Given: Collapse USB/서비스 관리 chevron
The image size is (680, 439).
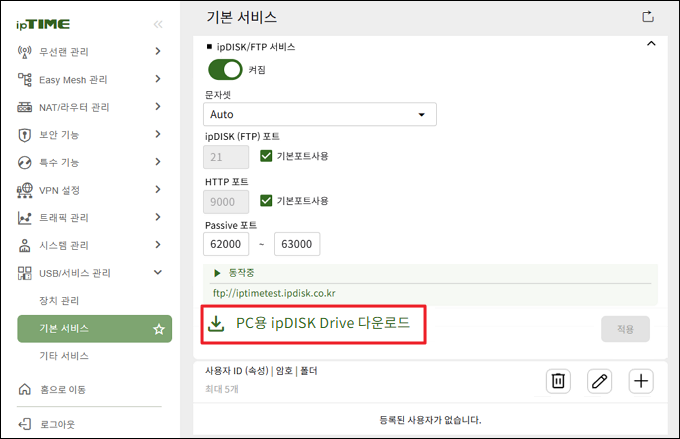Looking at the screenshot, I should pos(158,272).
